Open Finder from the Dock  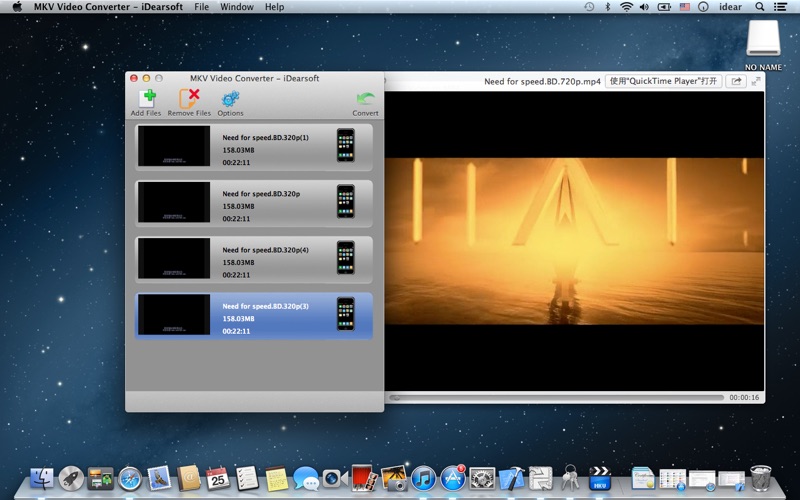[42, 479]
